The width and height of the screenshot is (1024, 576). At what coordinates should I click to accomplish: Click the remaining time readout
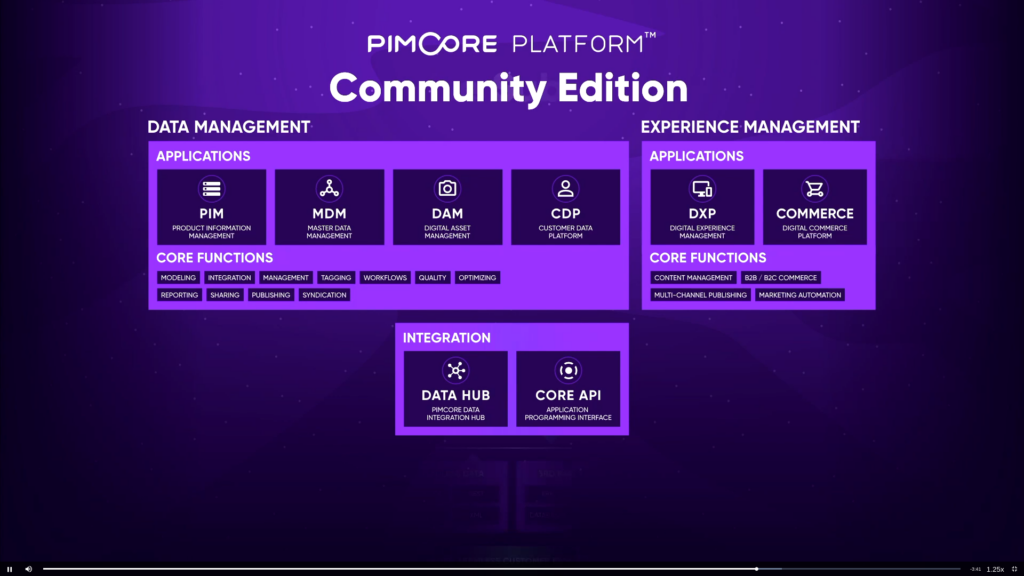click(975, 569)
